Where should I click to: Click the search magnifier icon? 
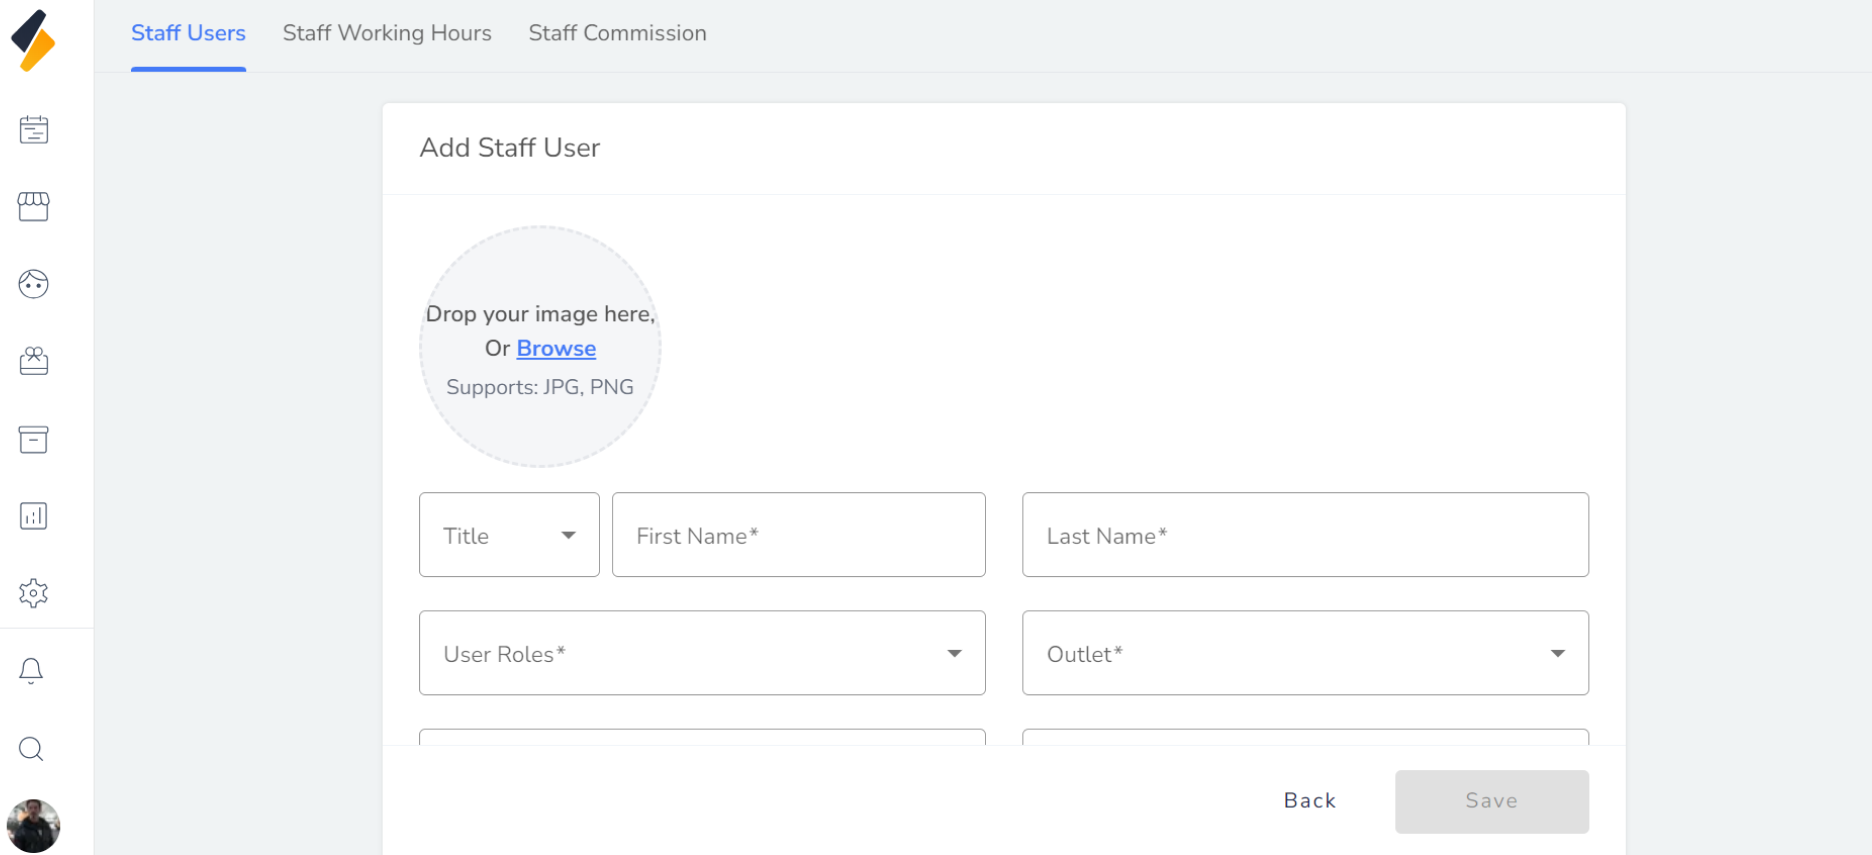(32, 749)
